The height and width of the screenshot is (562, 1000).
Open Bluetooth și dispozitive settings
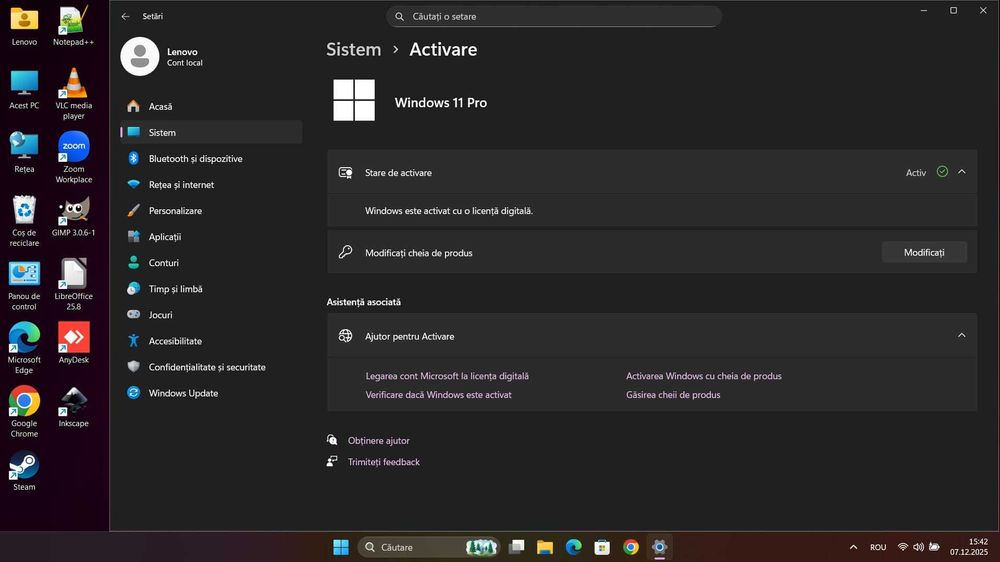tap(211, 159)
